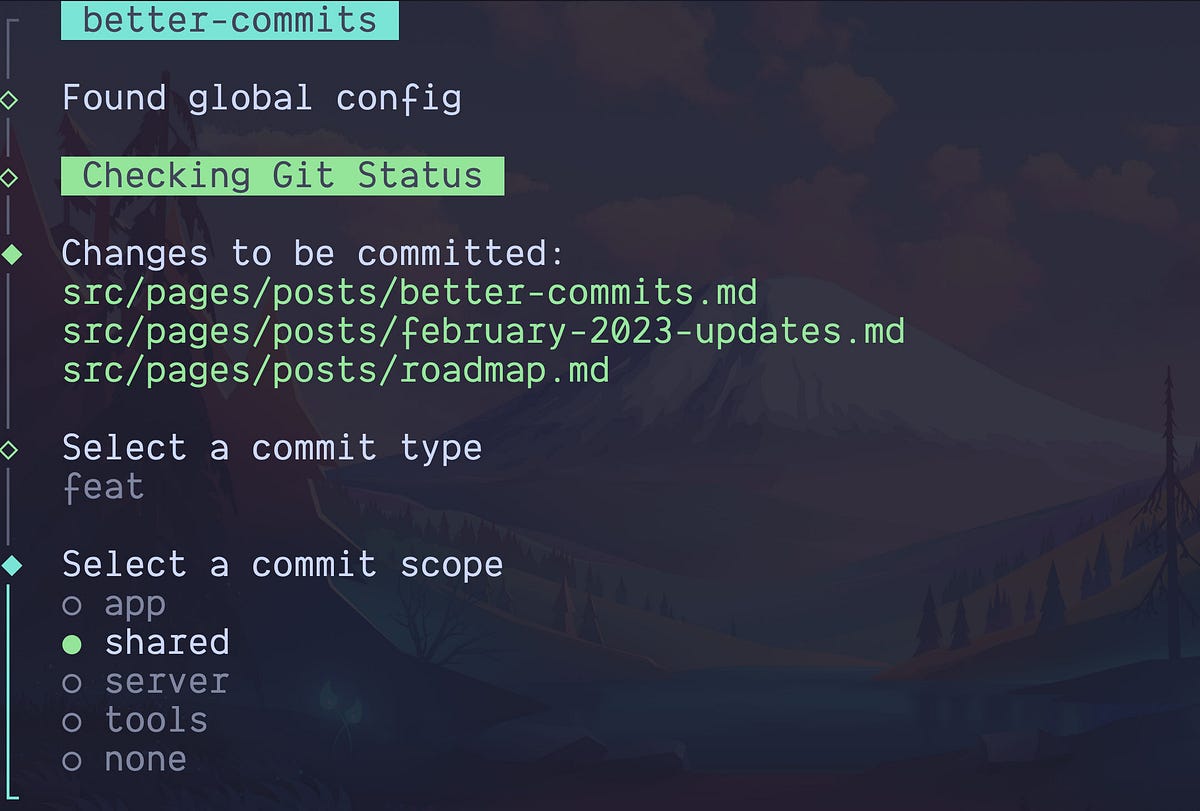
Task: Click the Changes to be committed heading
Action: pyautogui.click(x=314, y=254)
